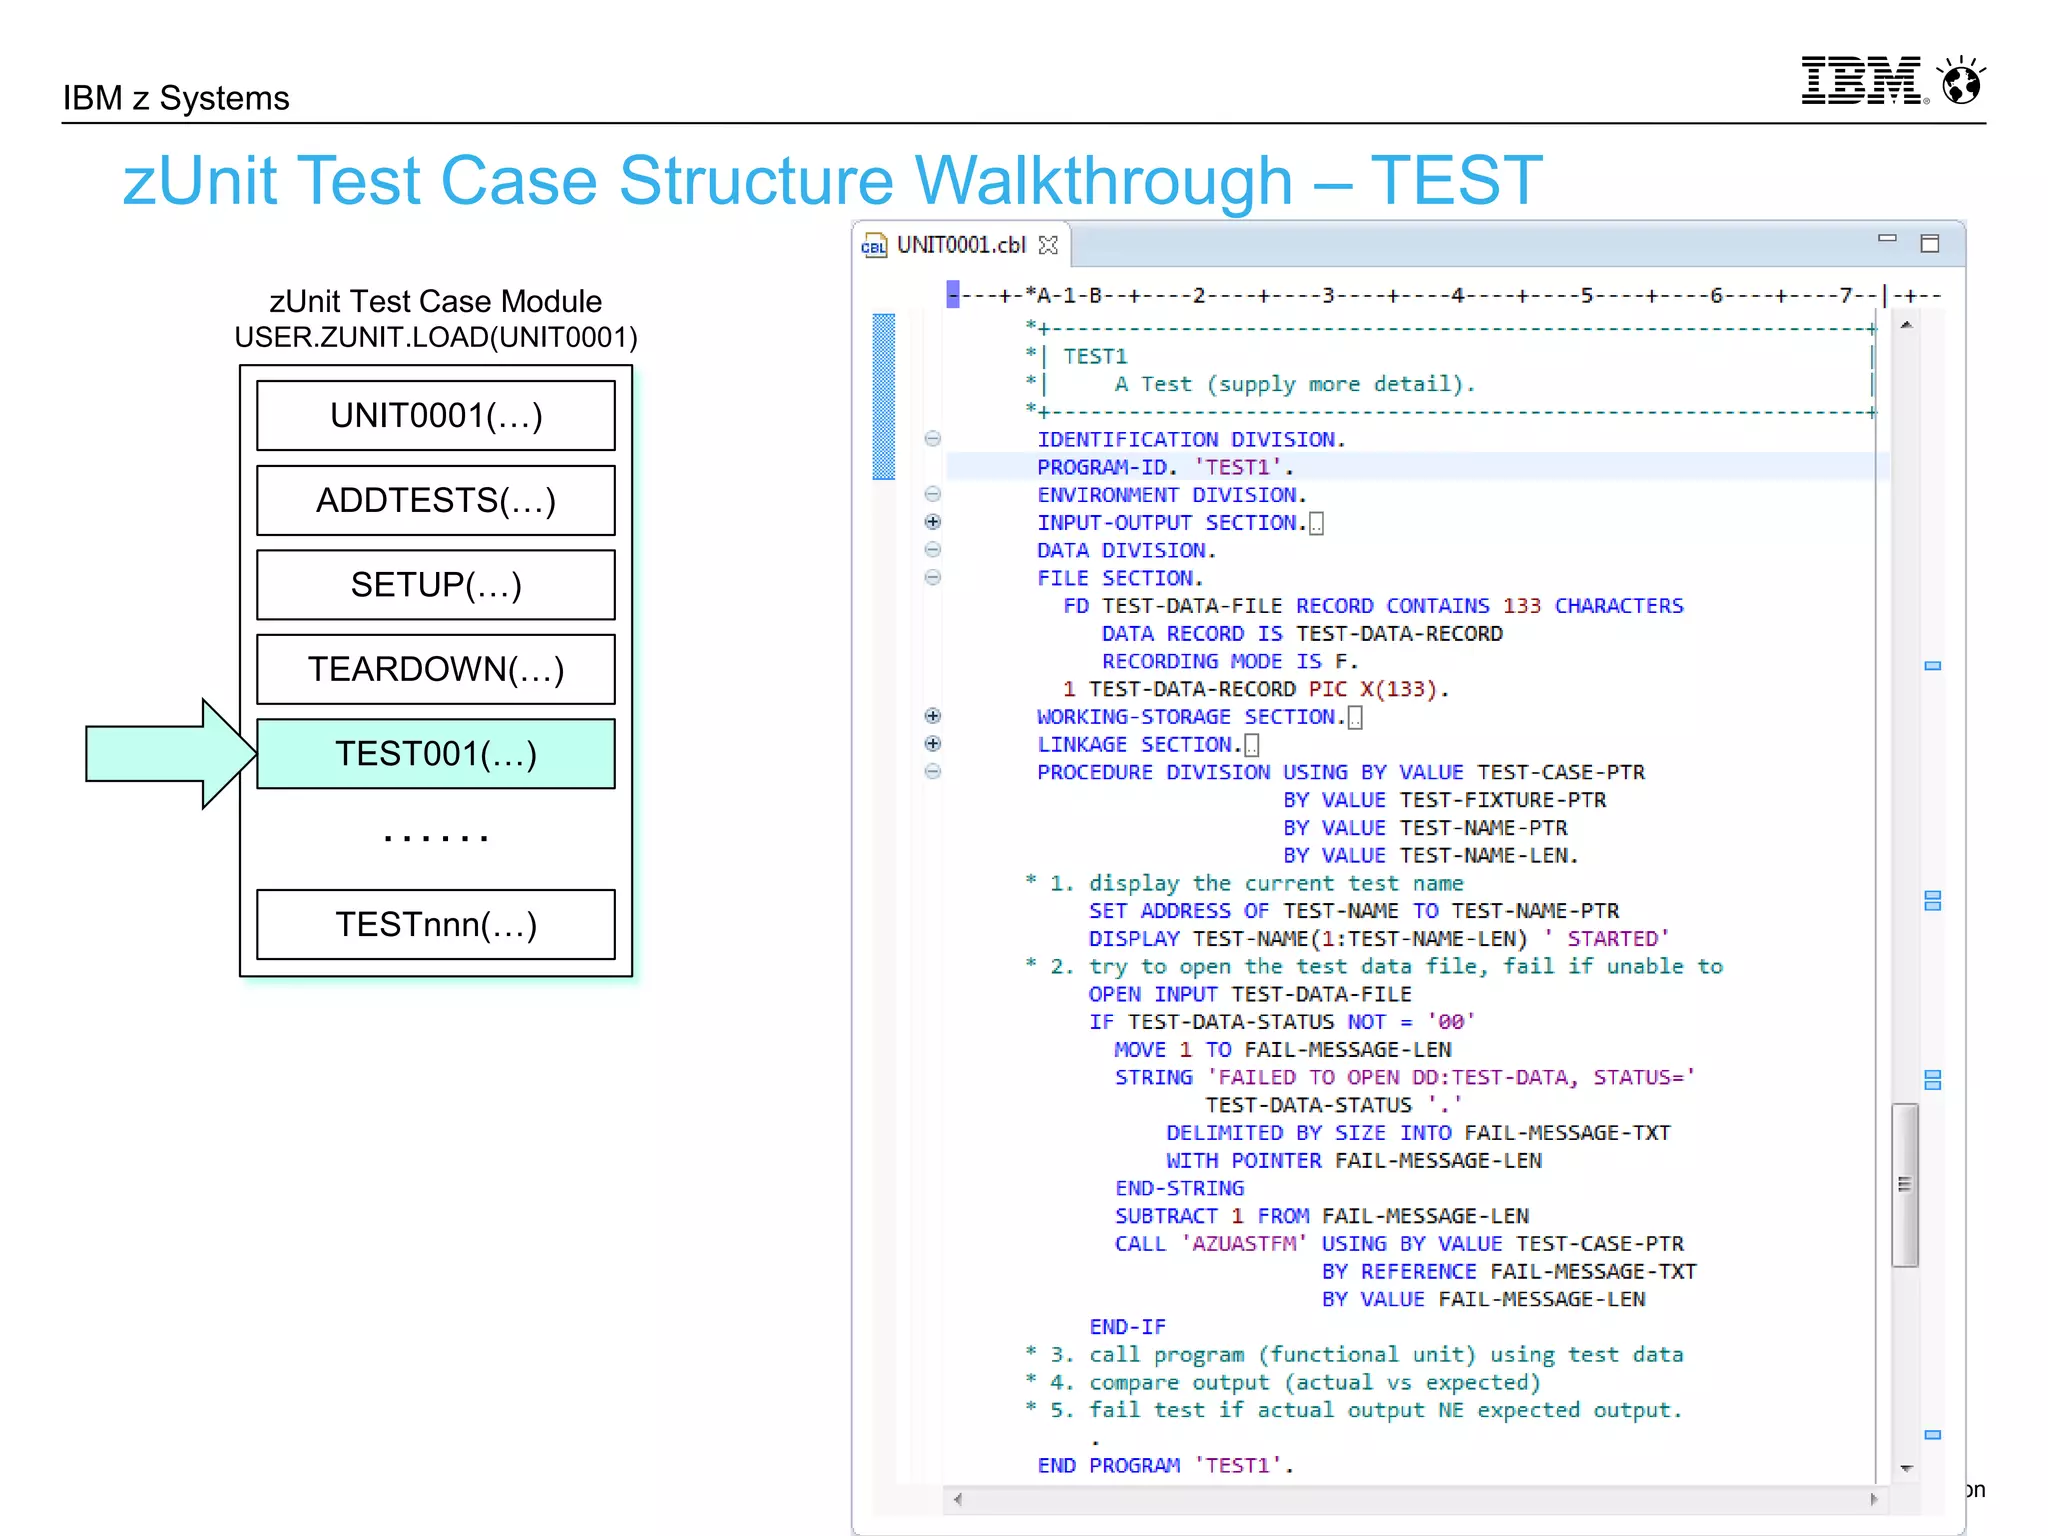This screenshot has height=1536, width=2048.
Task: Collapse the FILE SECTION fold
Action: click(x=932, y=578)
